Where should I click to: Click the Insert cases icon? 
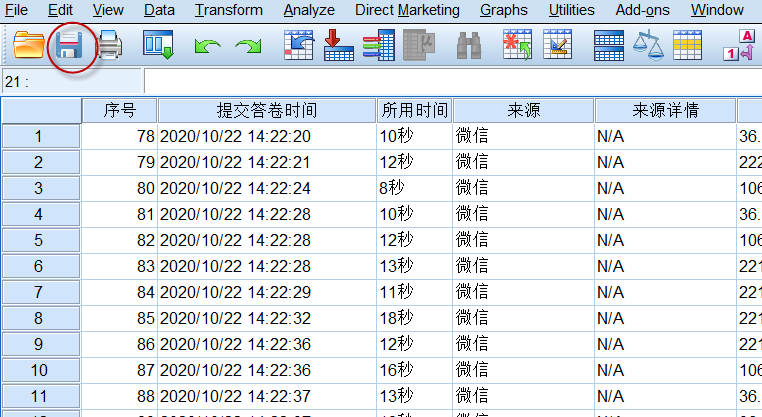click(517, 45)
